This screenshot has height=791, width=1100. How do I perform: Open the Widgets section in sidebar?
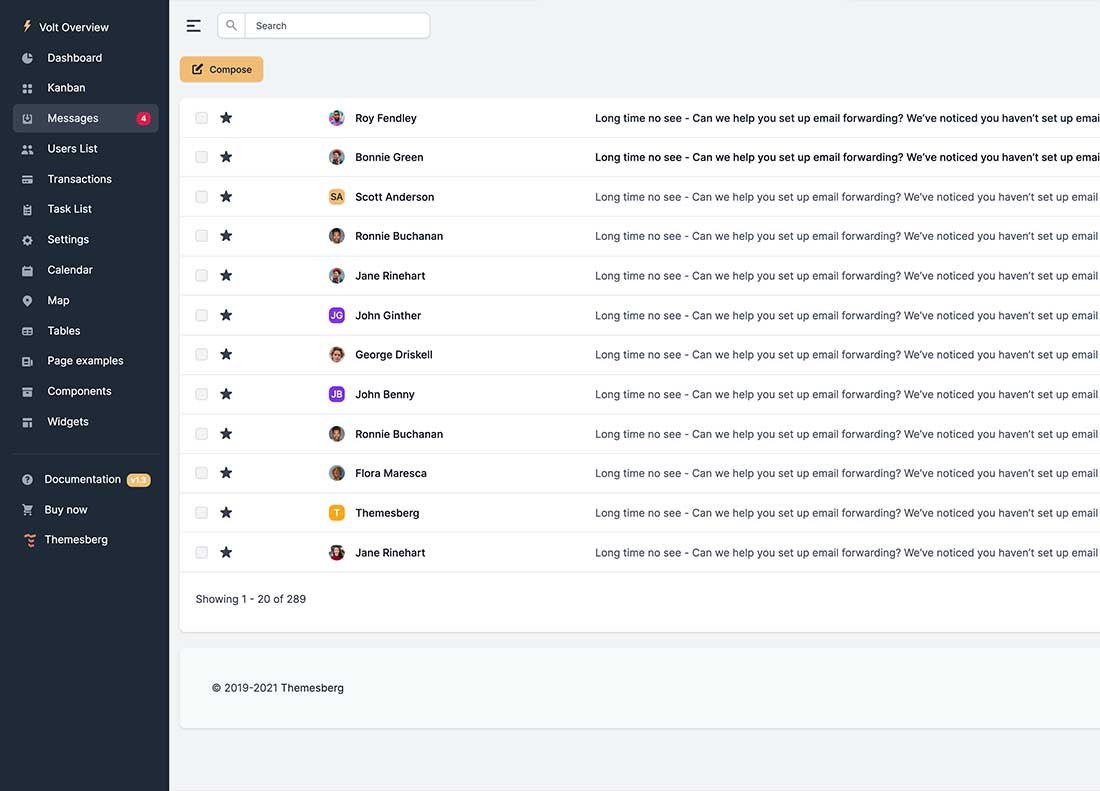(67, 421)
